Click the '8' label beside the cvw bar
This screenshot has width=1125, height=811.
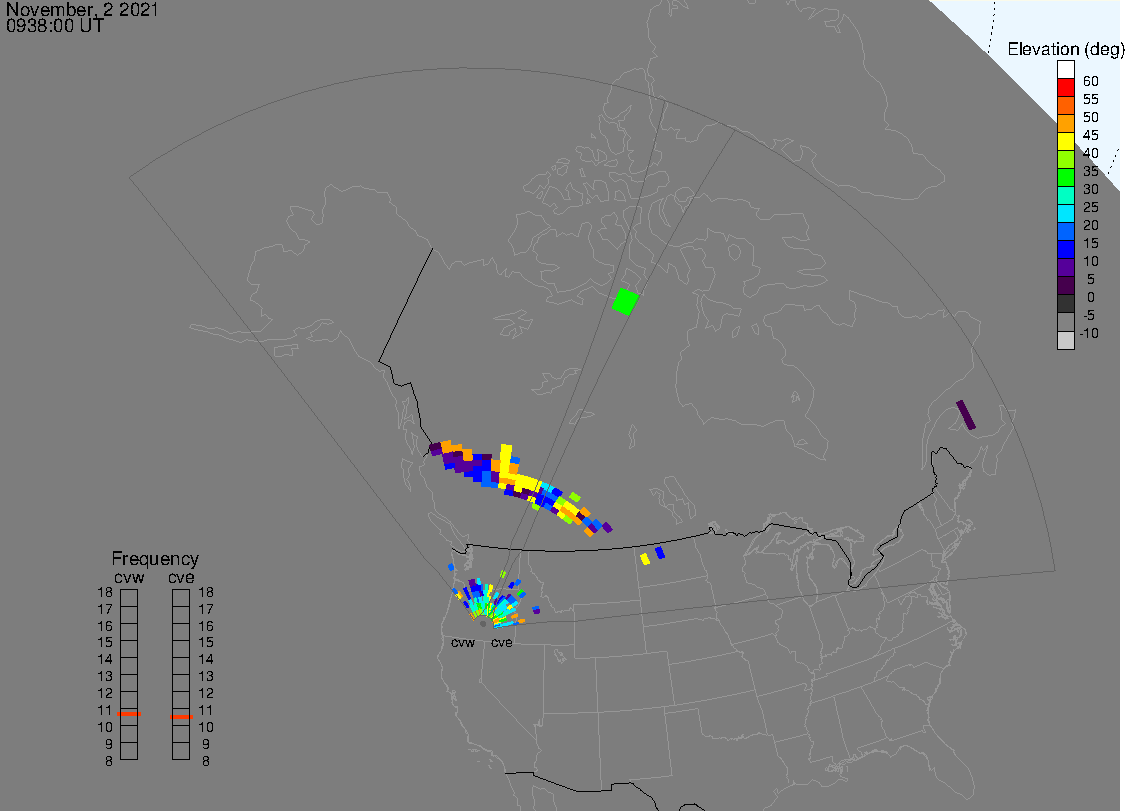point(108,761)
